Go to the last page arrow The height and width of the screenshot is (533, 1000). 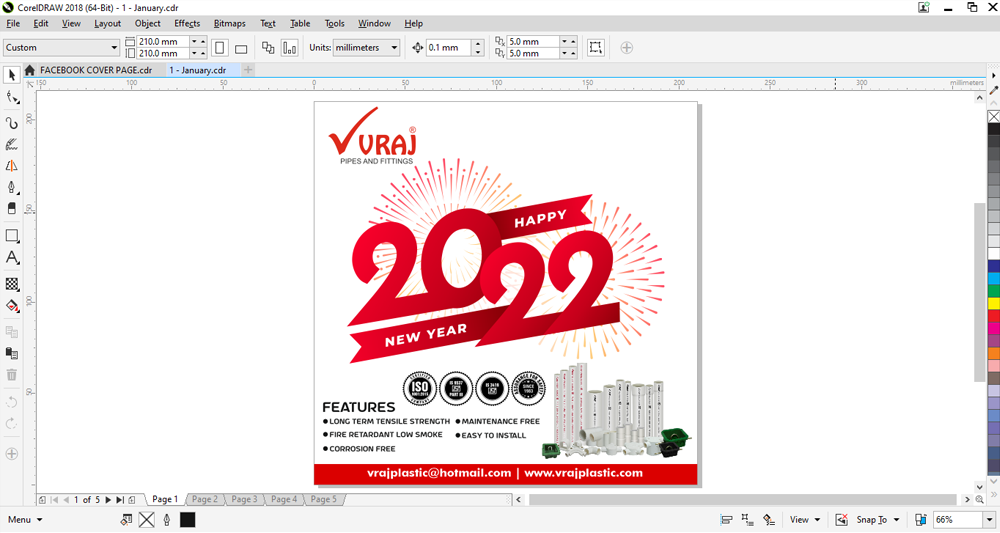point(119,500)
